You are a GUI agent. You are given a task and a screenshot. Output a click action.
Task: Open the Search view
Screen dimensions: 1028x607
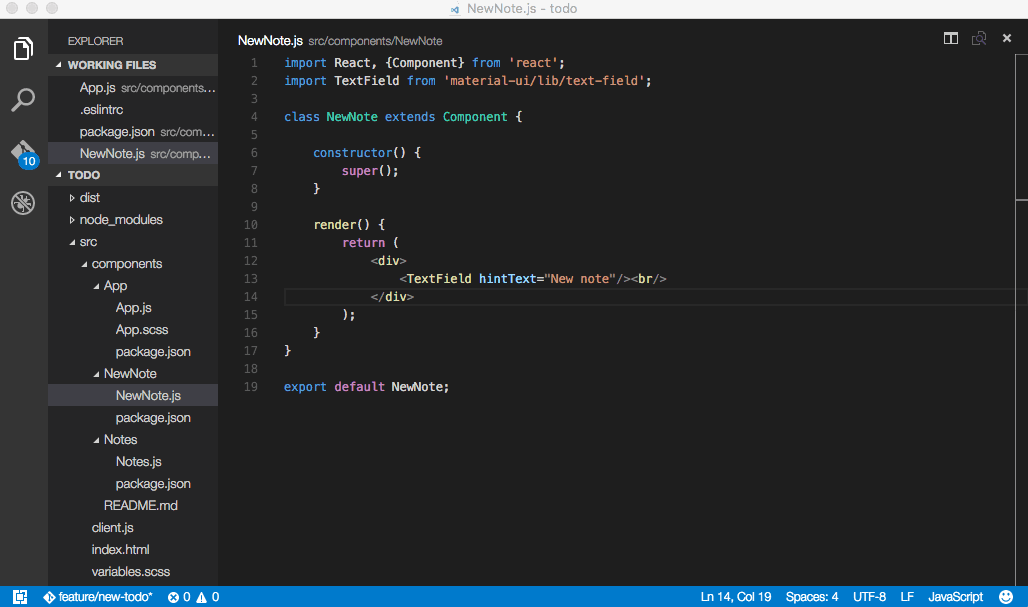point(22,100)
